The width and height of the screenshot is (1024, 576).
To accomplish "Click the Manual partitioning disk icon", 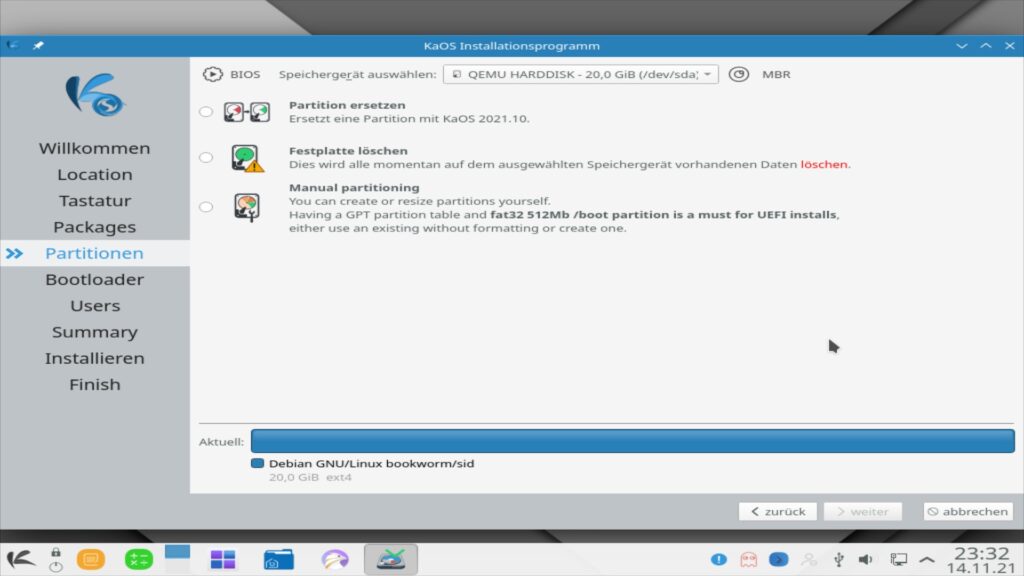I will [x=247, y=208].
